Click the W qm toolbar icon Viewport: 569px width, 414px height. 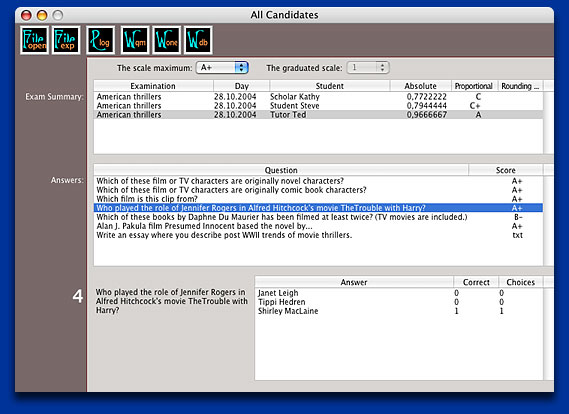tap(135, 40)
